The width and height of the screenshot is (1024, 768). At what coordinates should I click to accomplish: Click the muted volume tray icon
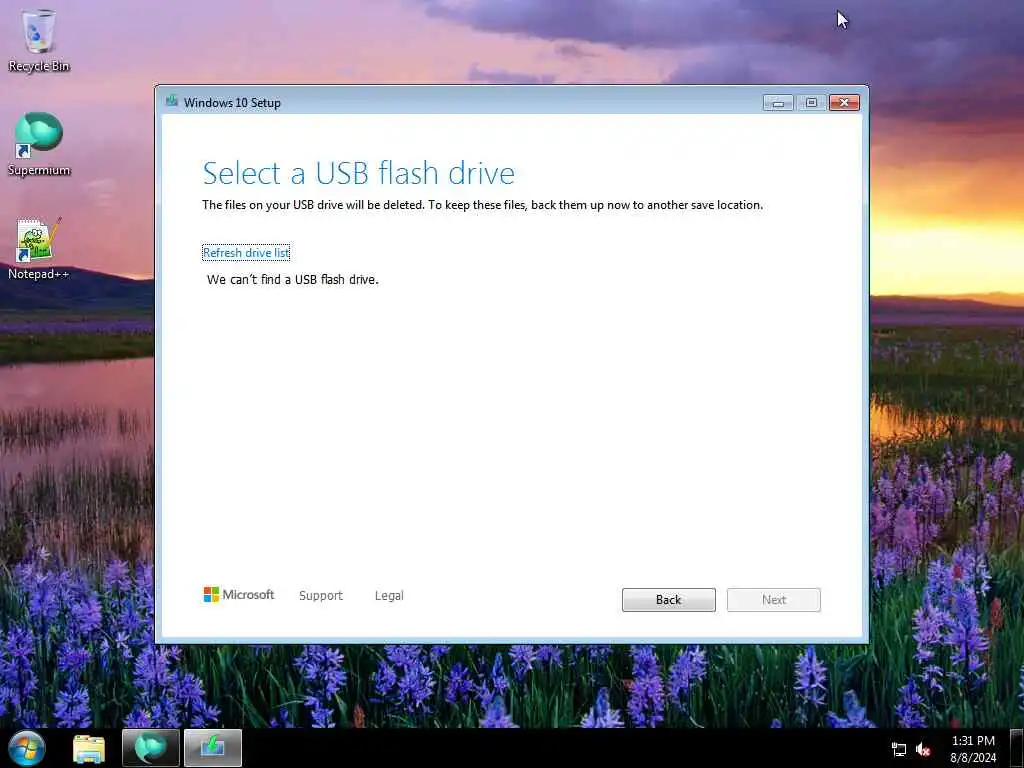click(923, 750)
